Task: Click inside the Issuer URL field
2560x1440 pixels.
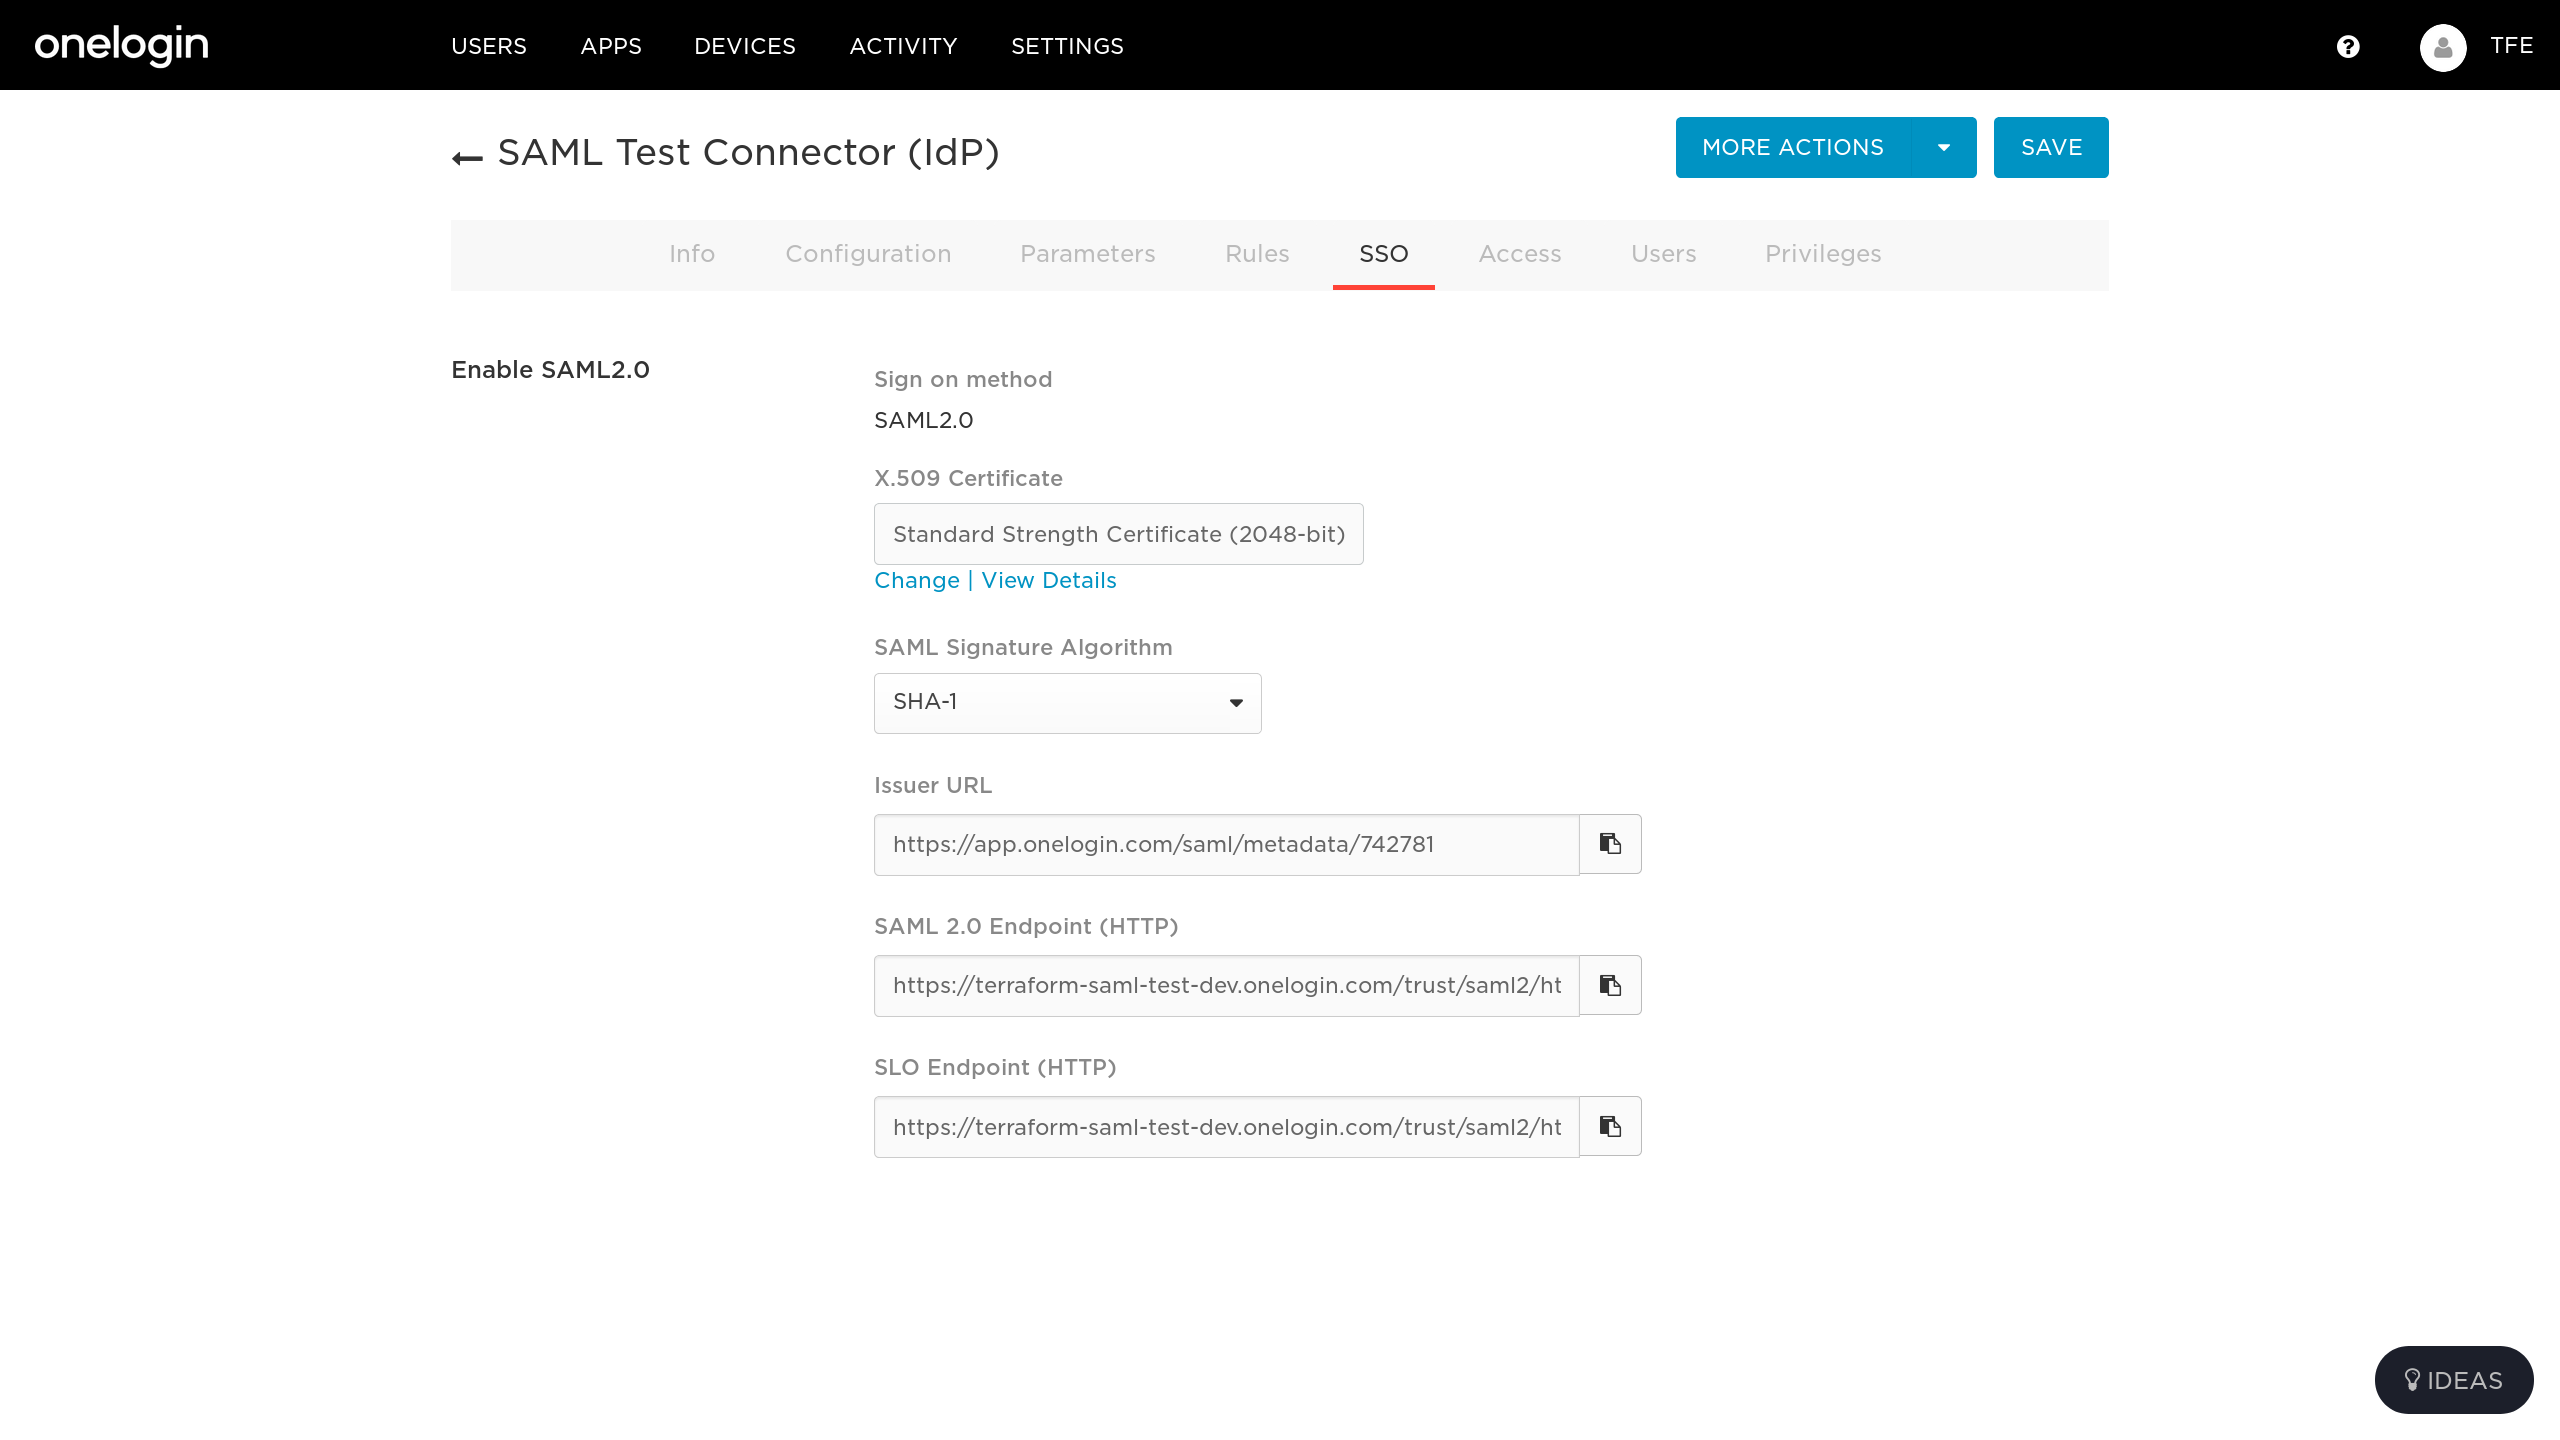Action: [1225, 845]
